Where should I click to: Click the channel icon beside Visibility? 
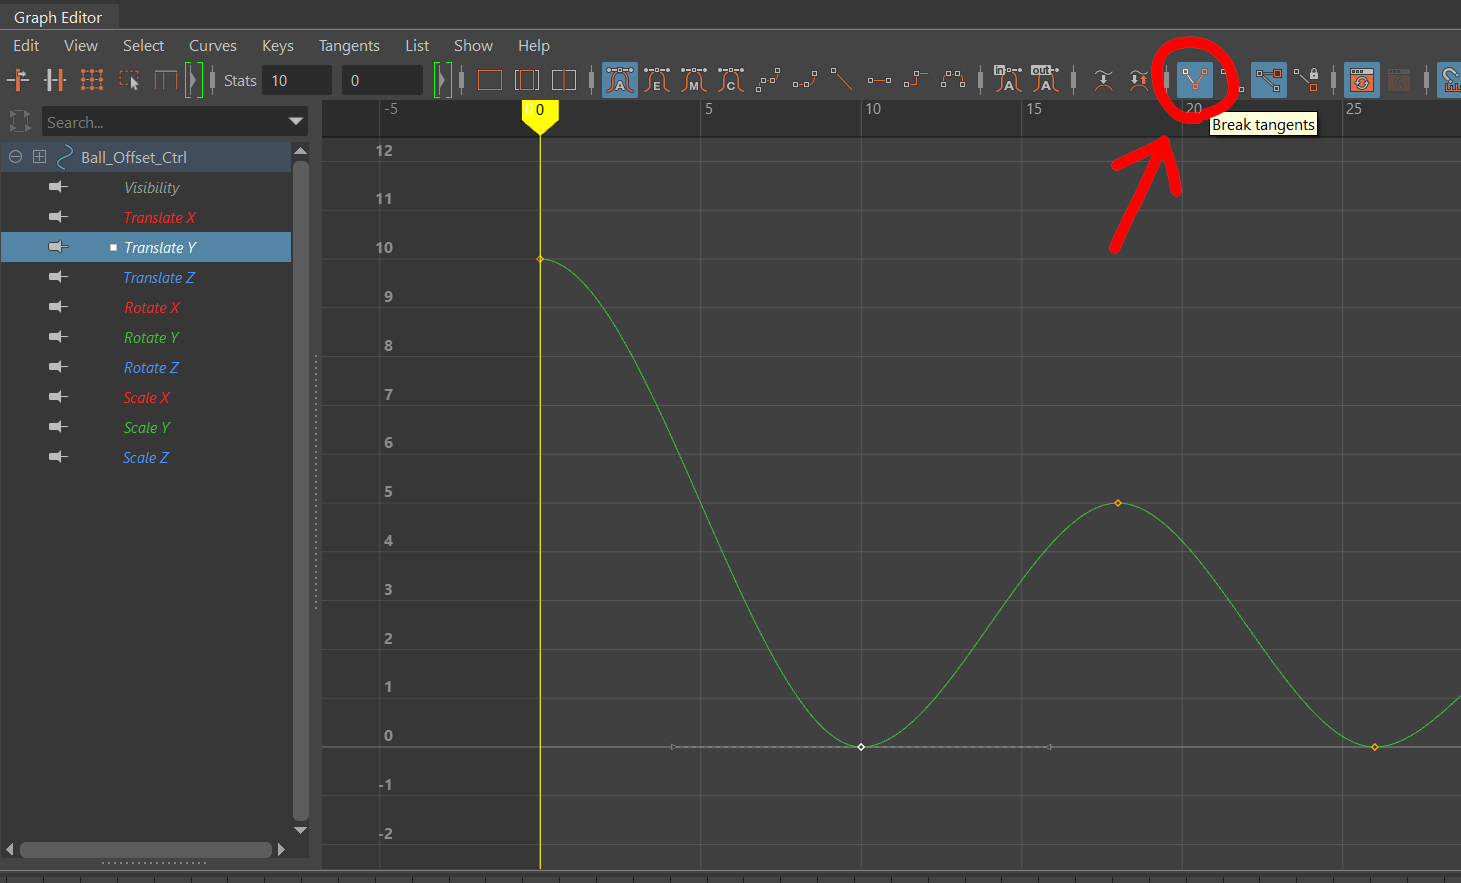tap(59, 187)
